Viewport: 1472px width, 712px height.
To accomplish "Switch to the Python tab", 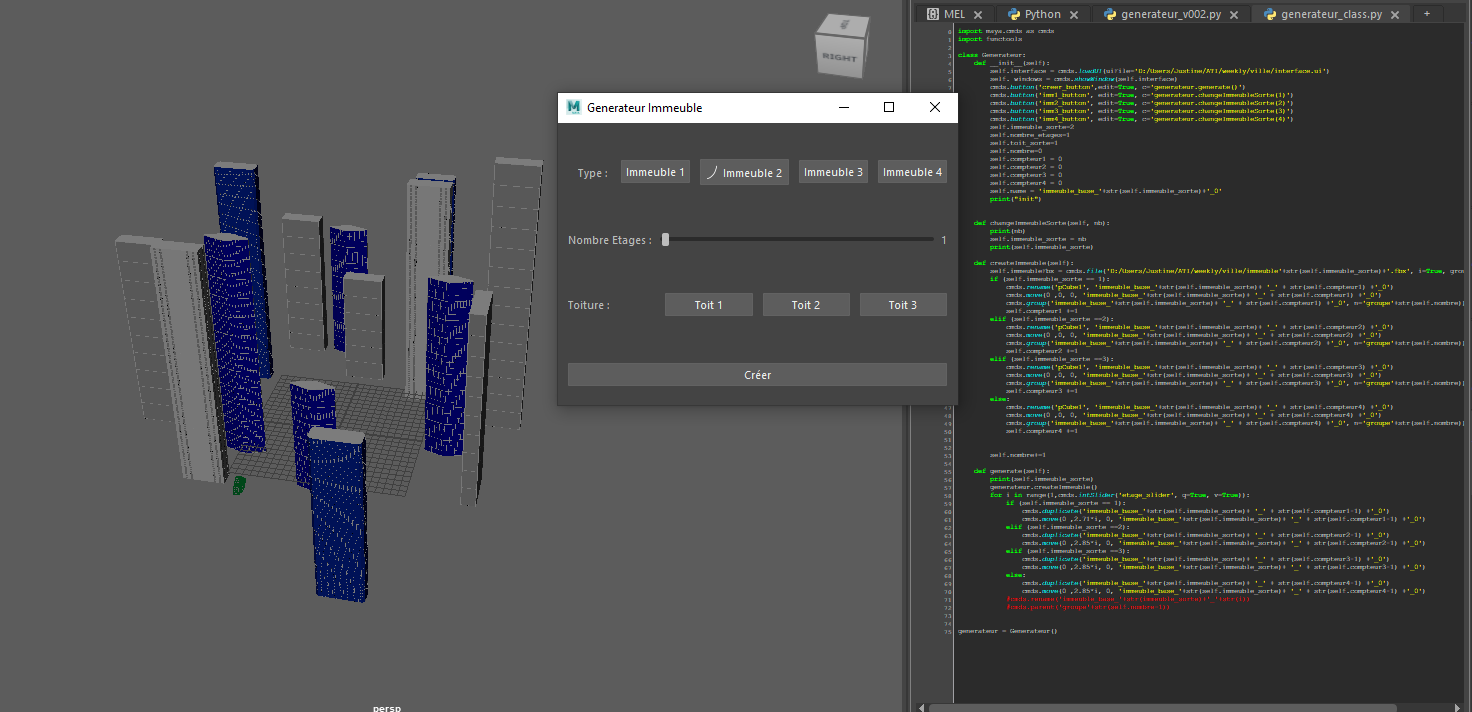I will pyautogui.click(x=1042, y=14).
